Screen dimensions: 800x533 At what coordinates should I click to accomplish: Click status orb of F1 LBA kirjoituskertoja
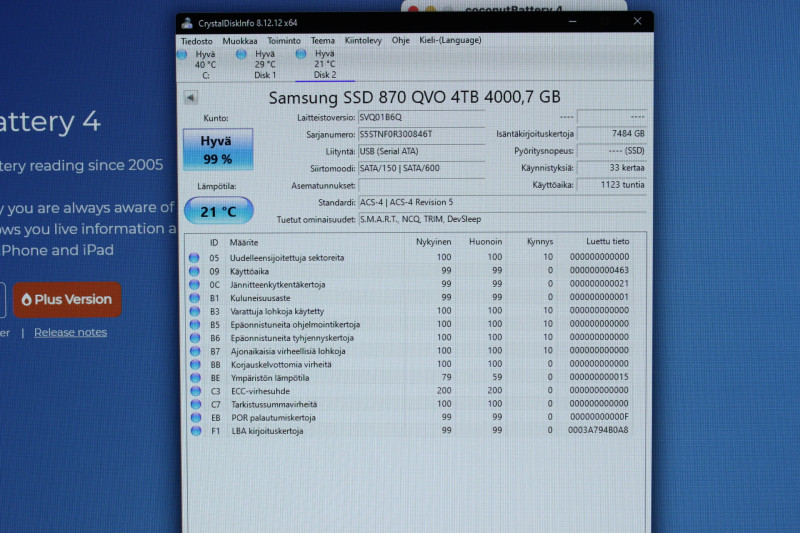195,430
